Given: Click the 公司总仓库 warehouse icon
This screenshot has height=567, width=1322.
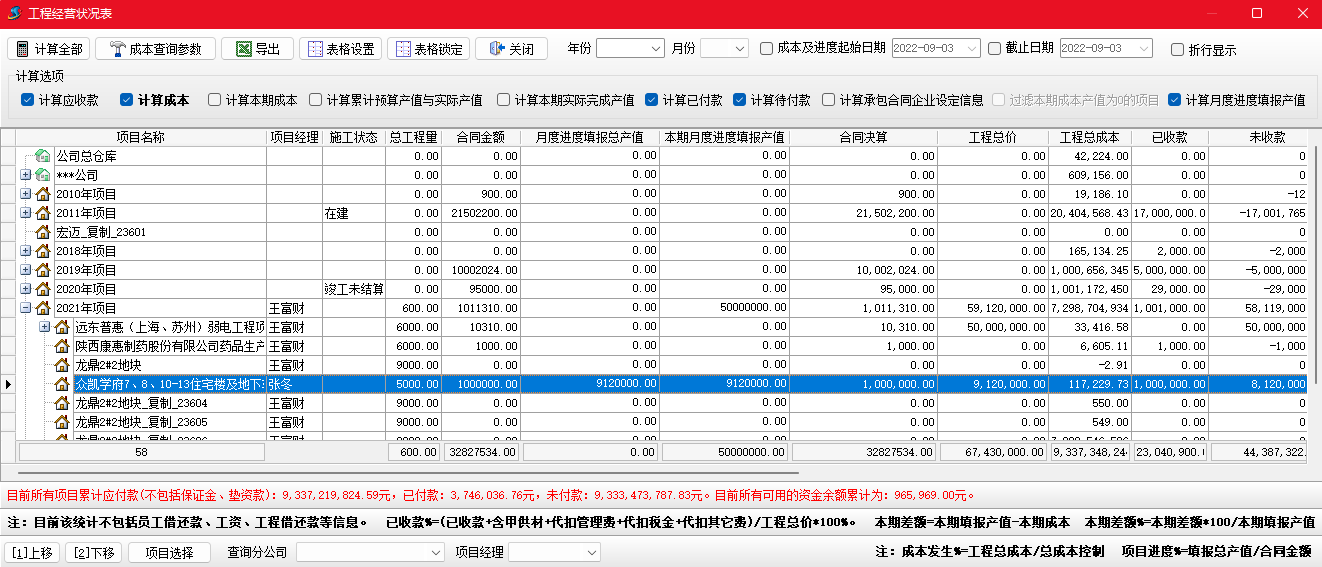Looking at the screenshot, I should (43, 156).
